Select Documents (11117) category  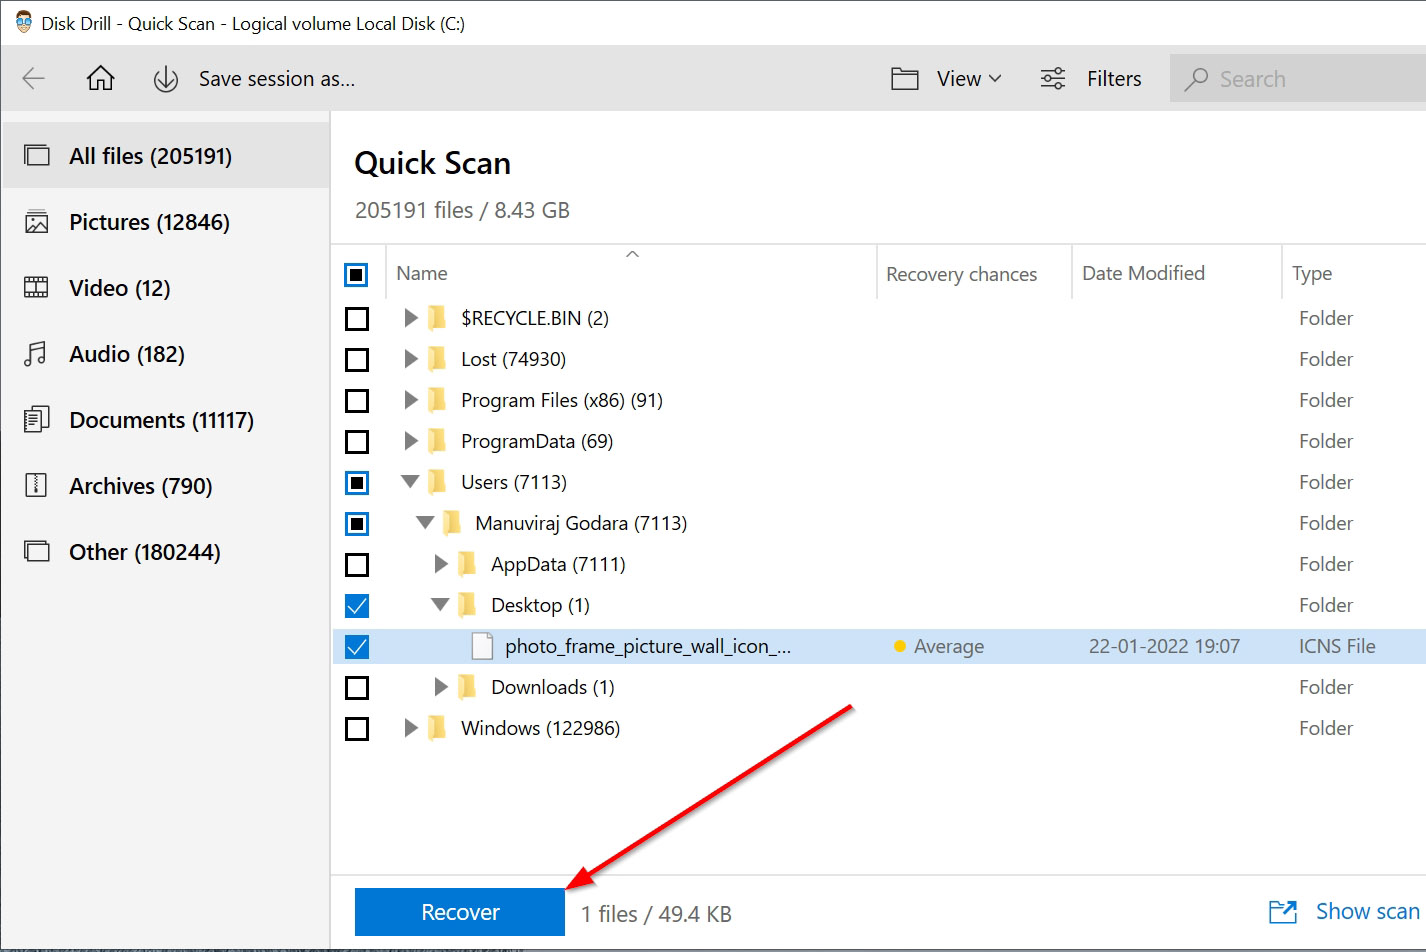coord(166,420)
